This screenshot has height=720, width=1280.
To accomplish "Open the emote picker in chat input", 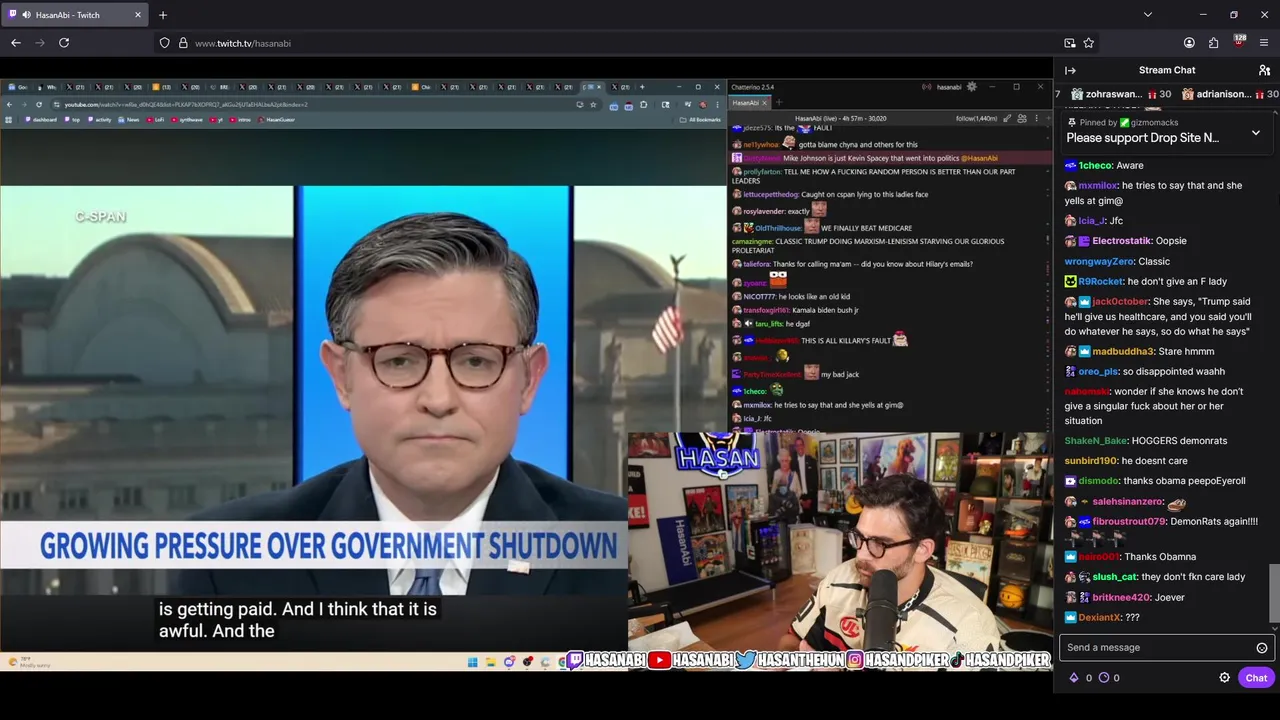I will (x=1262, y=648).
